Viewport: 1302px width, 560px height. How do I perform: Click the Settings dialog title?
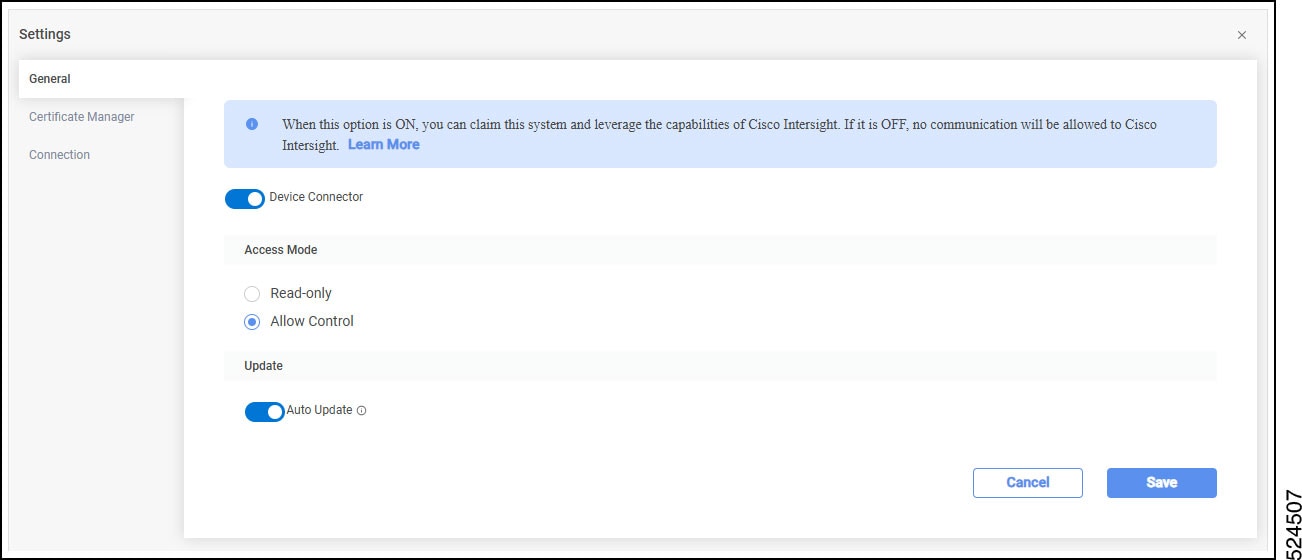pos(45,34)
